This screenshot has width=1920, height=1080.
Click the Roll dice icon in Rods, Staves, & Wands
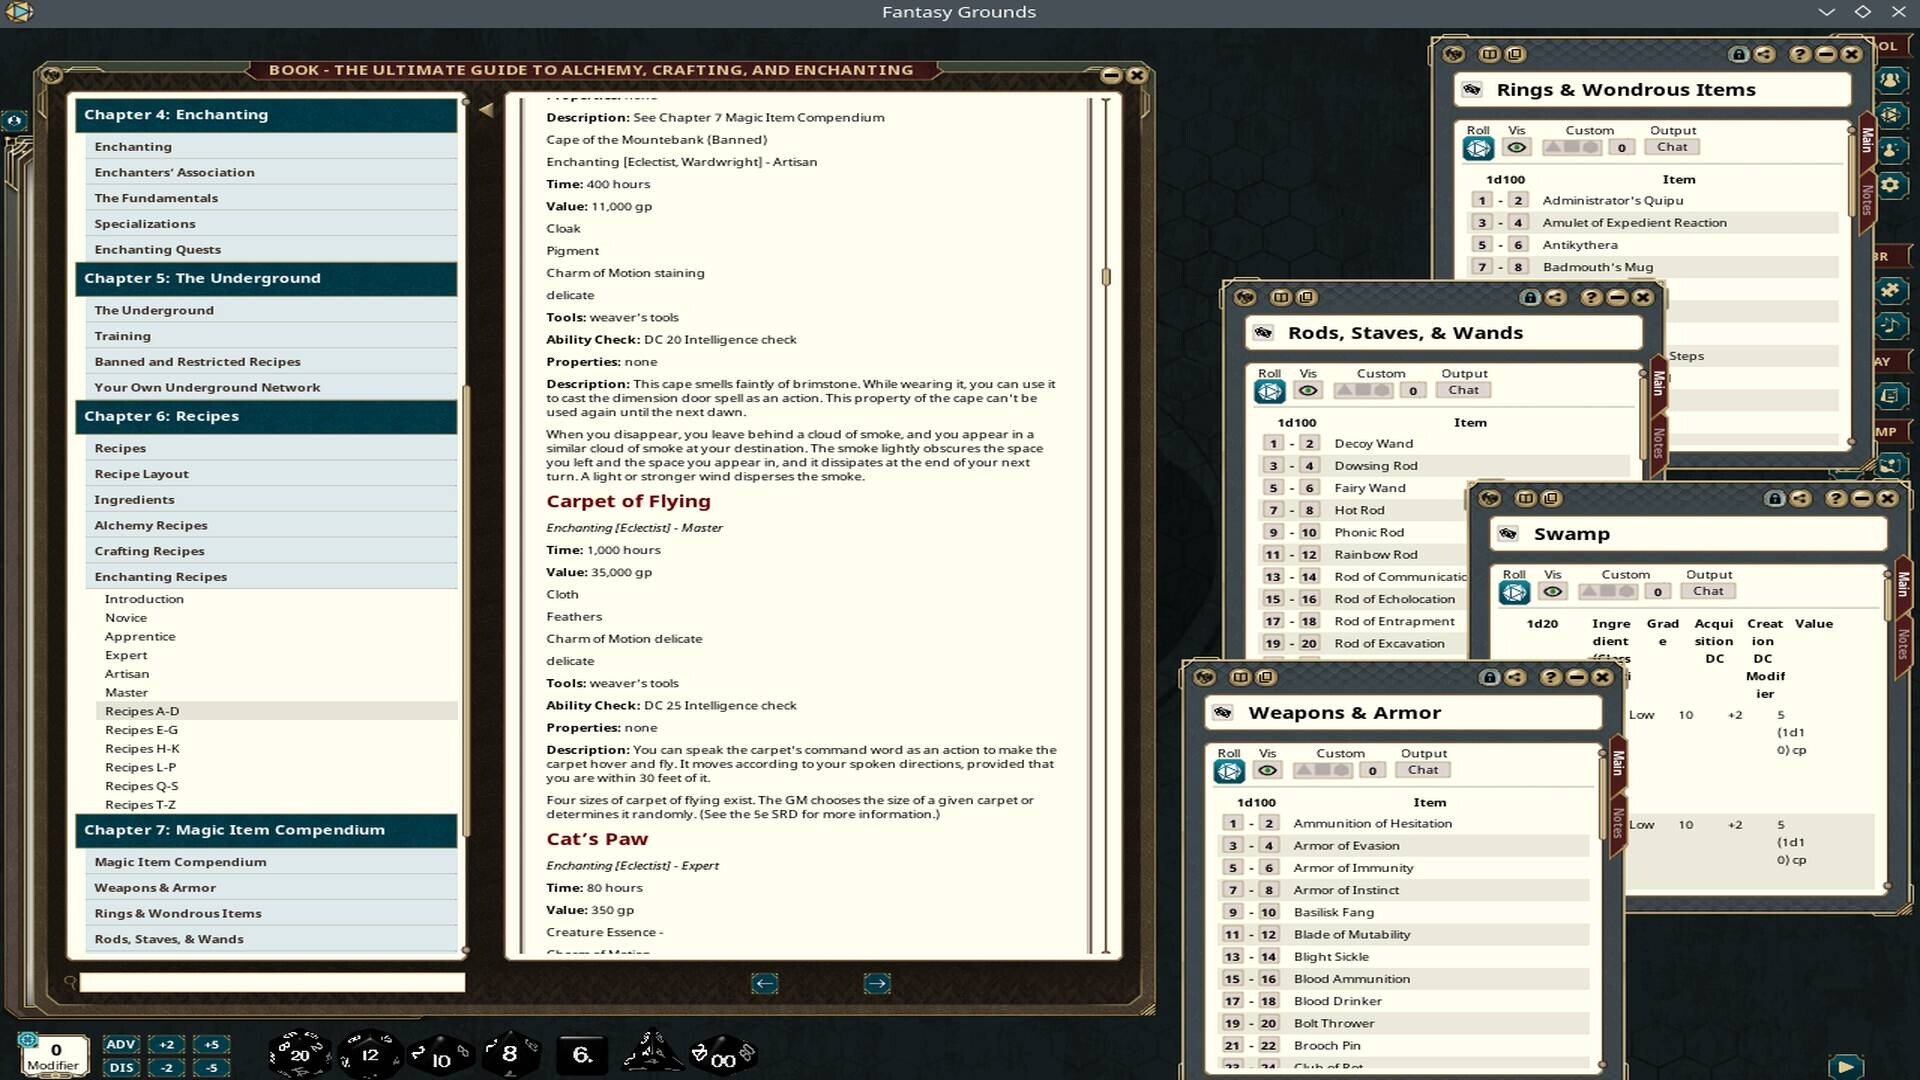1270,391
